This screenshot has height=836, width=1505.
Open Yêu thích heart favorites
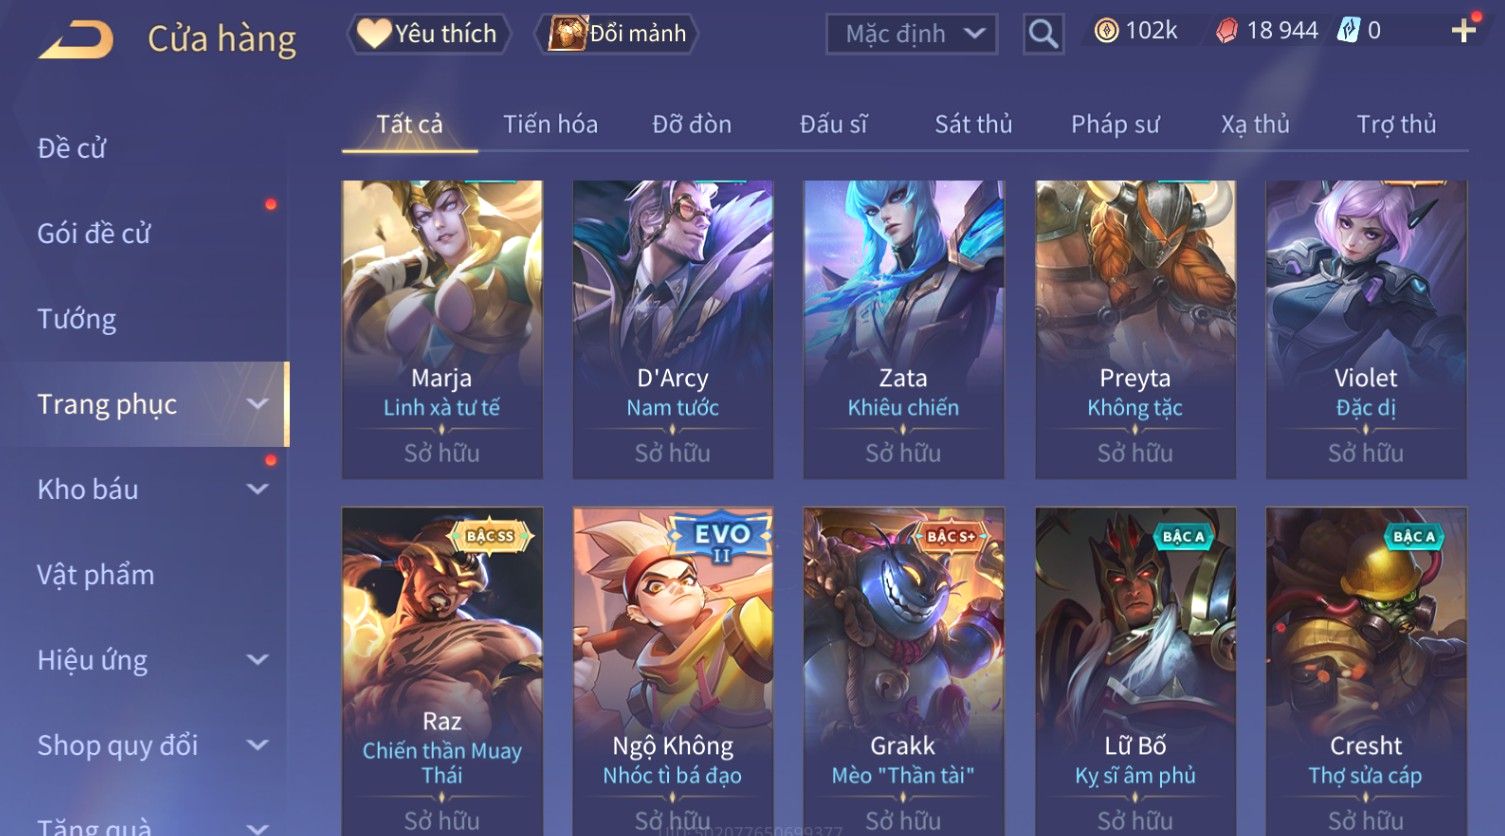click(x=428, y=34)
